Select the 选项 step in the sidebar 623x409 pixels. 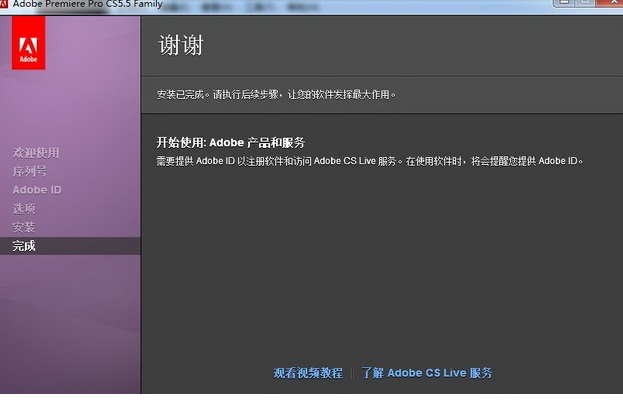click(24, 208)
